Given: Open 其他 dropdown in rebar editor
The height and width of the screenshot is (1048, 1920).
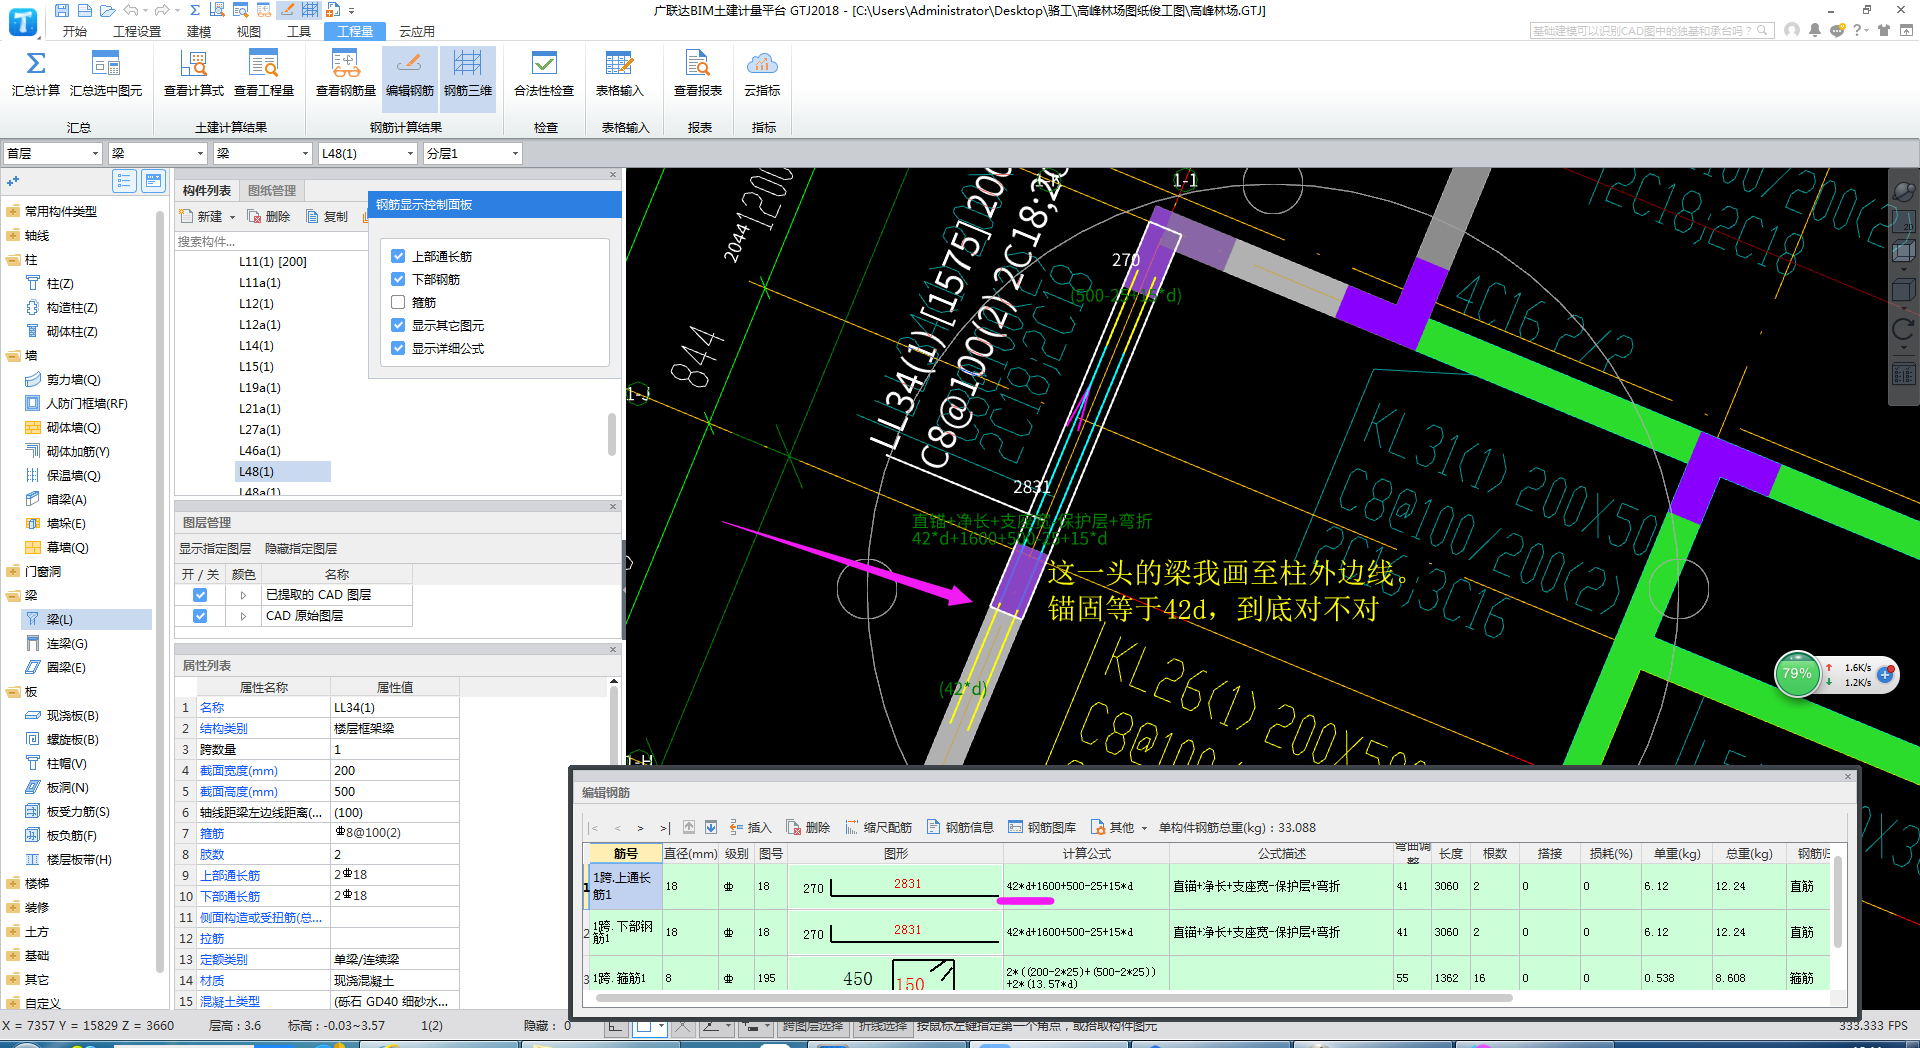Looking at the screenshot, I should click(1119, 827).
